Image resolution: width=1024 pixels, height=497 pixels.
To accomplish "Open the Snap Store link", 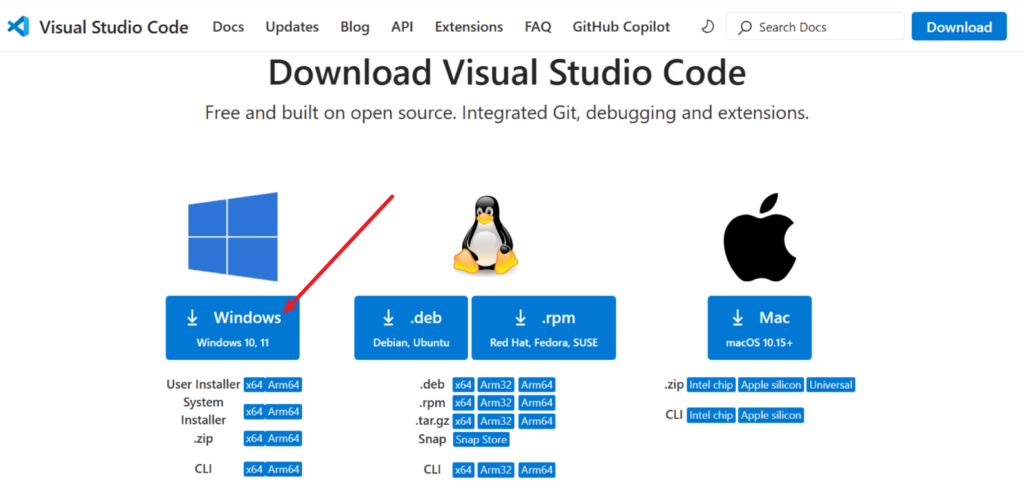I will point(481,440).
